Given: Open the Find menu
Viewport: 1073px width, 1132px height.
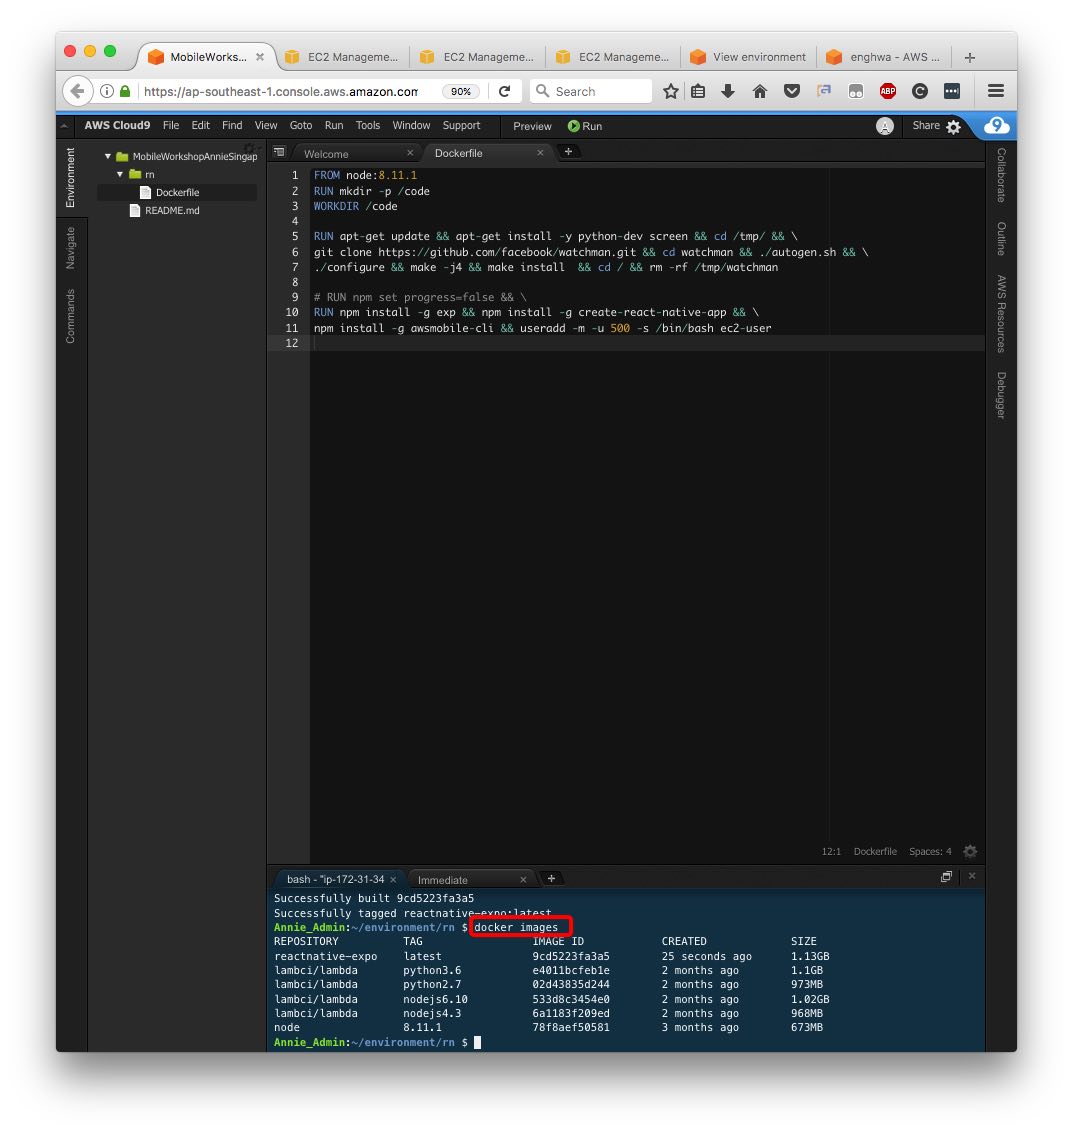Looking at the screenshot, I should (232, 126).
